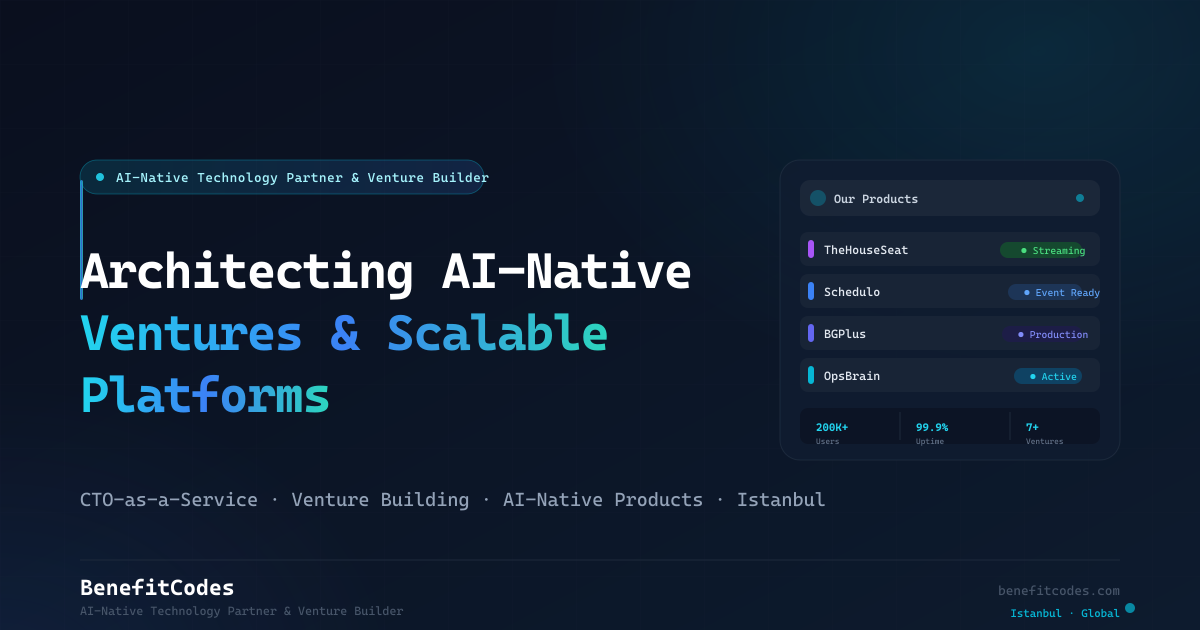Click the indigo bar beside BGPlus
The height and width of the screenshot is (630, 1200).
point(811,333)
